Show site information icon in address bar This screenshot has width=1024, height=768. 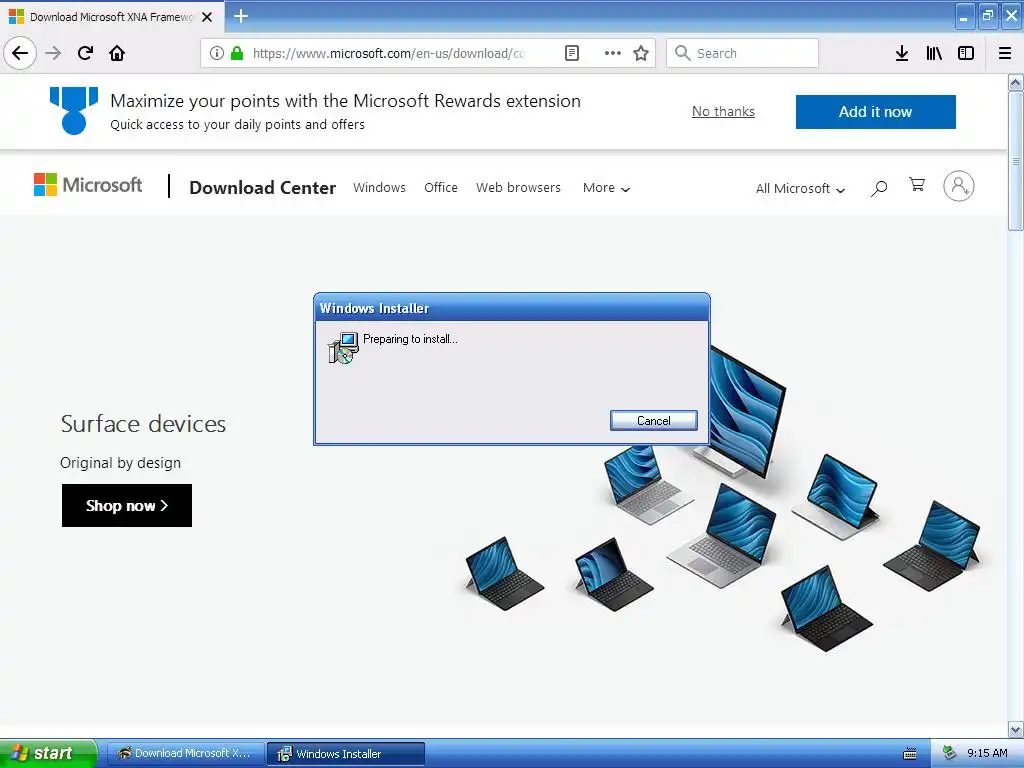pyautogui.click(x=217, y=53)
